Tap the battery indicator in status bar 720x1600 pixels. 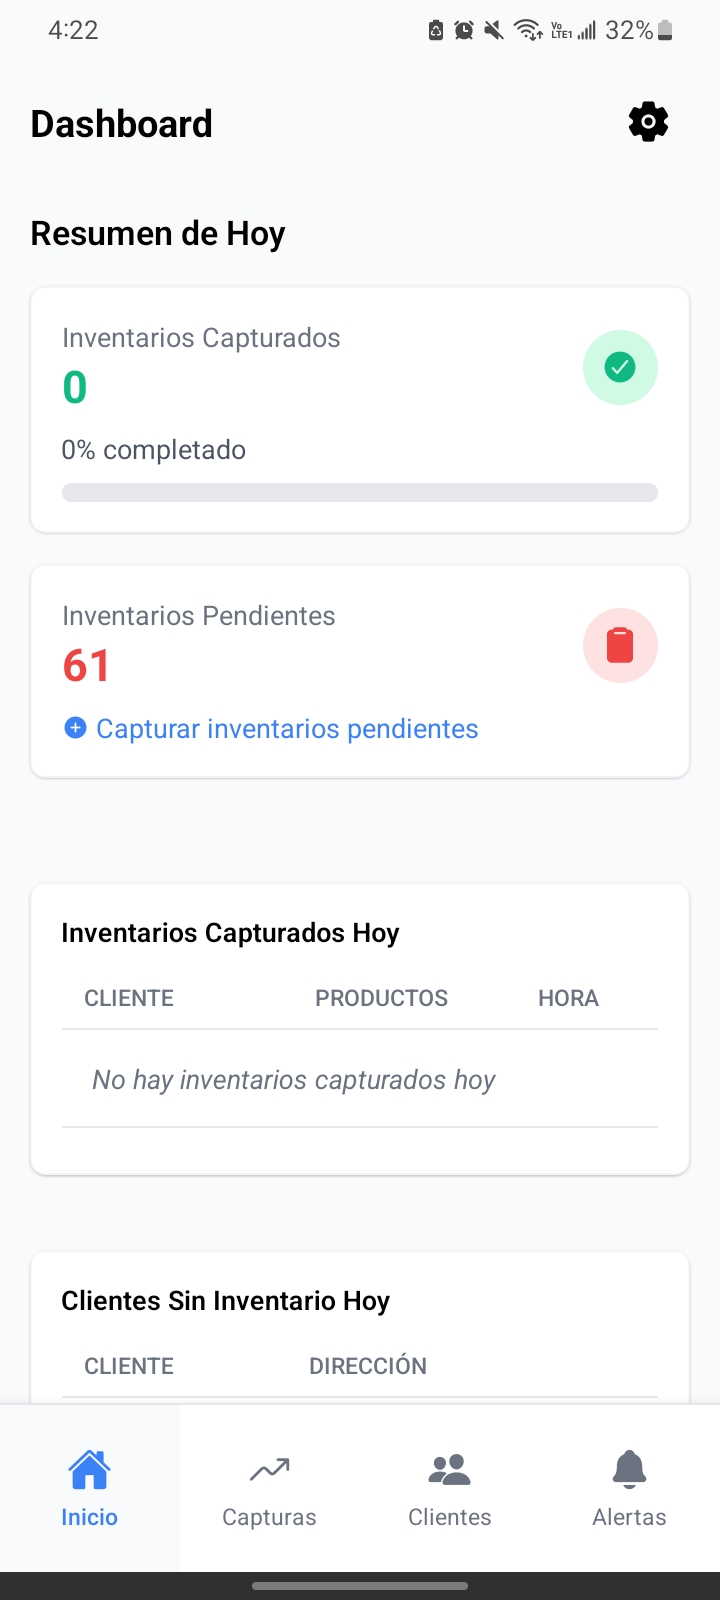pyautogui.click(x=665, y=31)
